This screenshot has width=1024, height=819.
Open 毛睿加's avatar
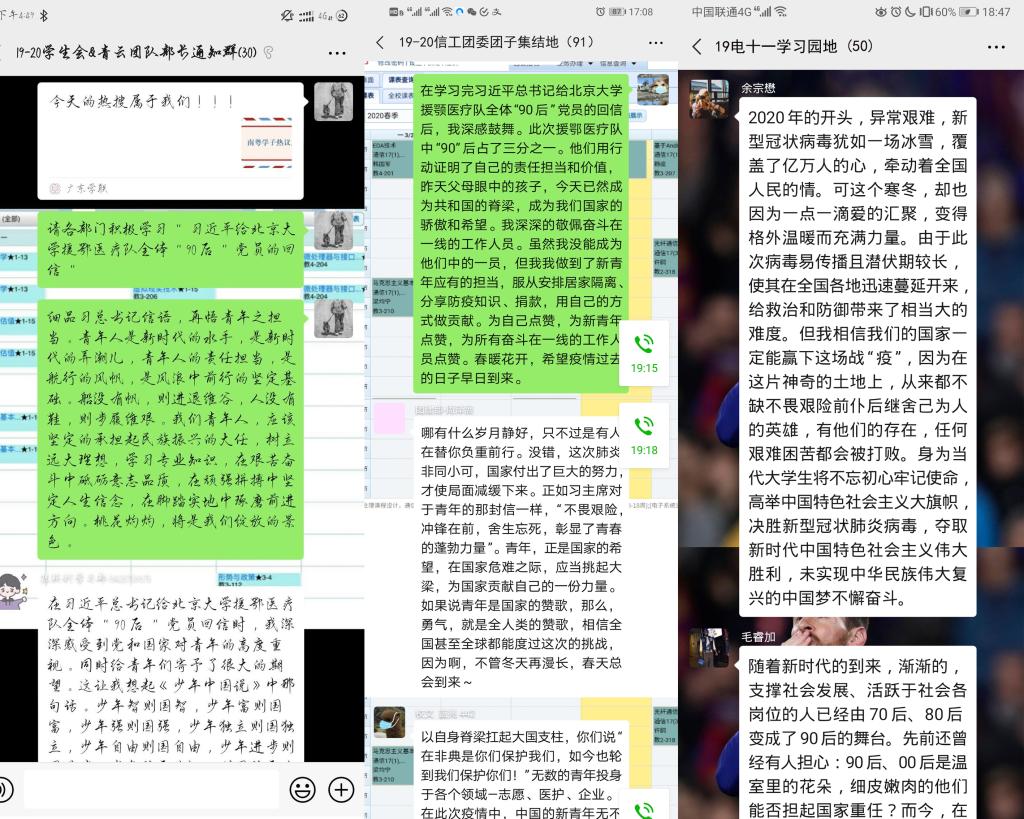pos(709,648)
